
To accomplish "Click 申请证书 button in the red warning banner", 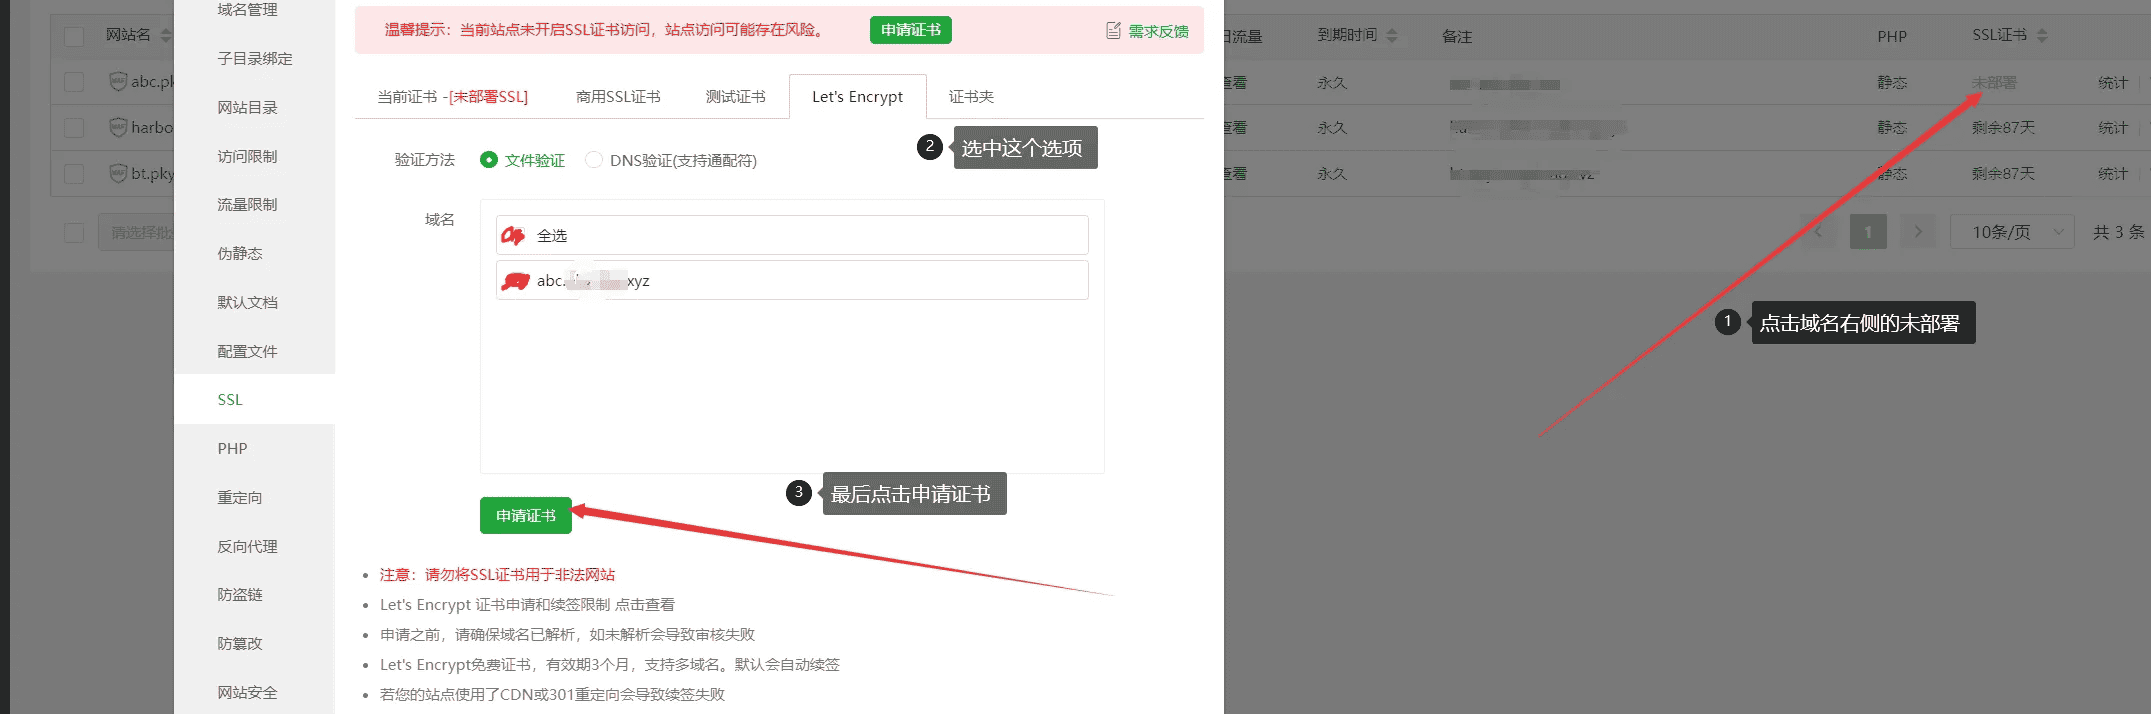I will tap(911, 30).
